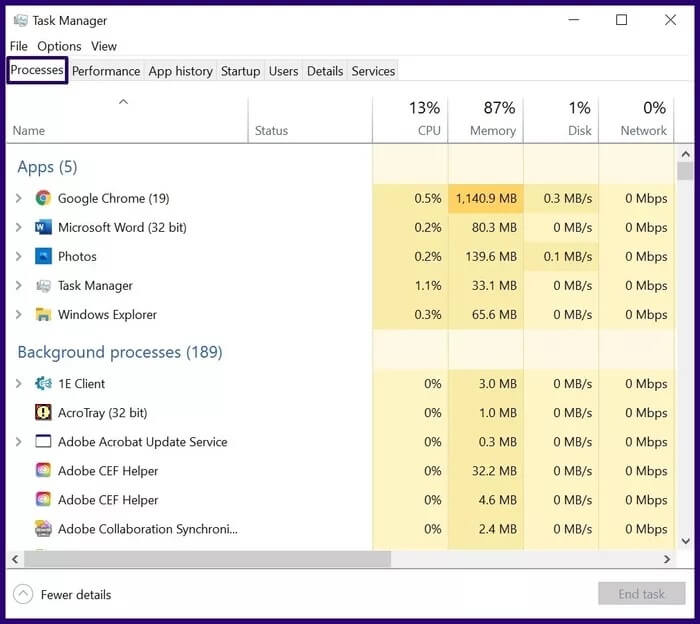Expand the Microsoft Word process group
The image size is (700, 624).
(18, 227)
